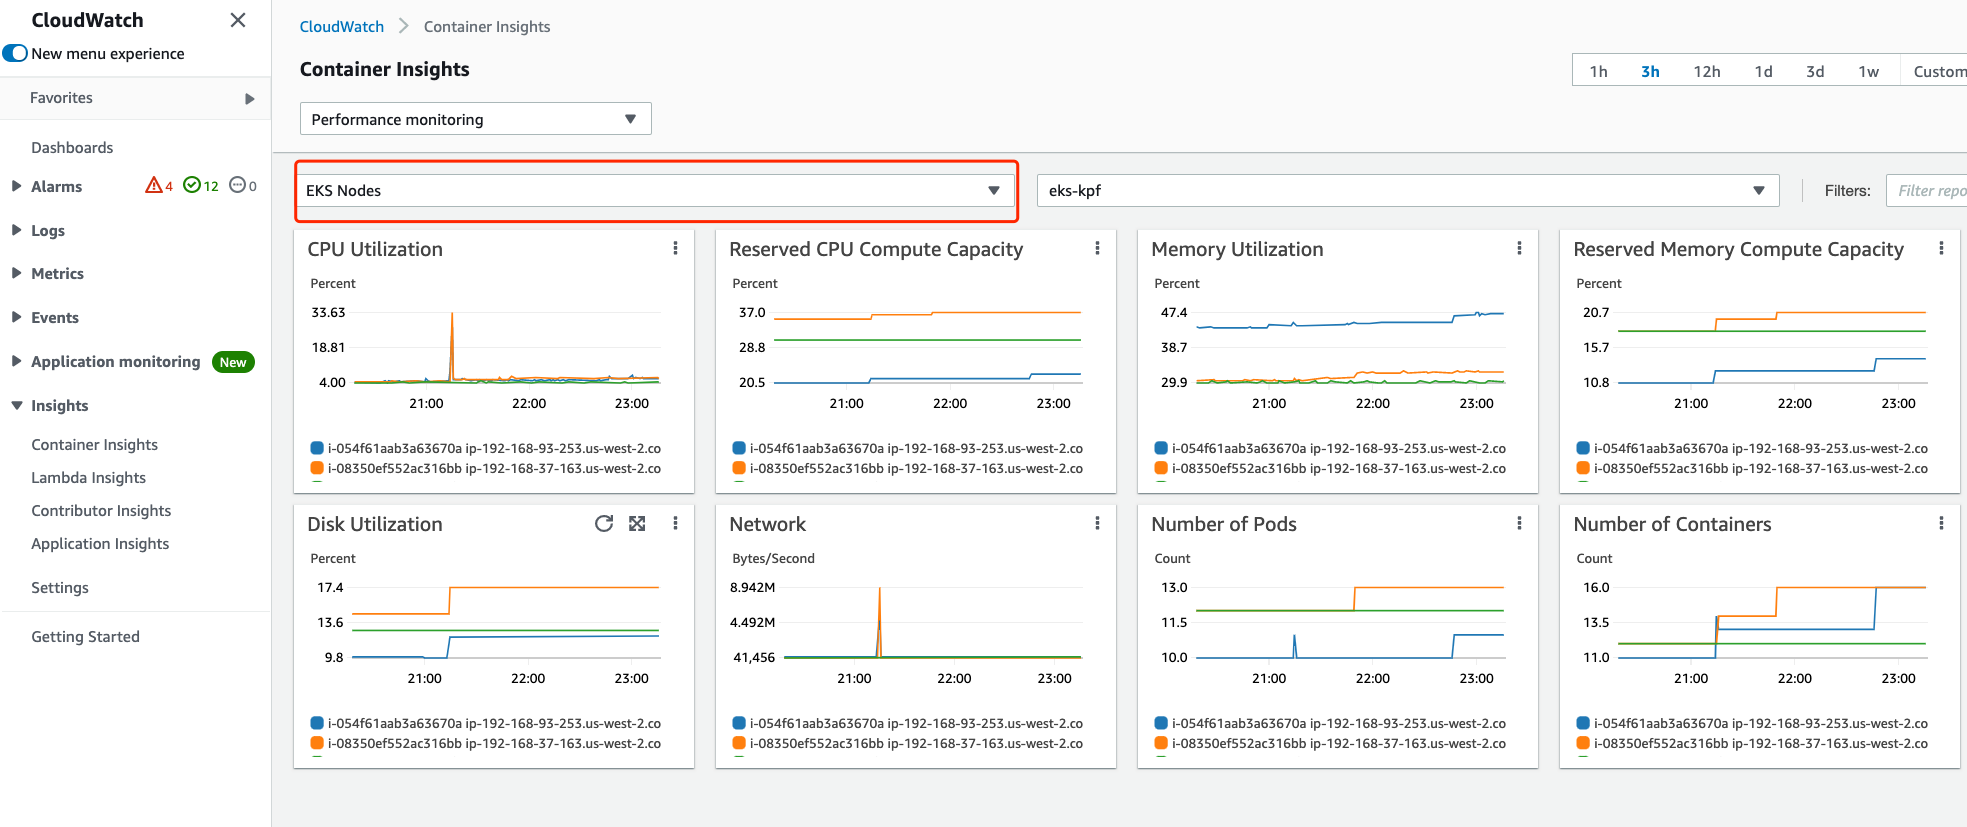Select the 1w time range
Viewport: 1967px width, 827px height.
click(x=1868, y=71)
